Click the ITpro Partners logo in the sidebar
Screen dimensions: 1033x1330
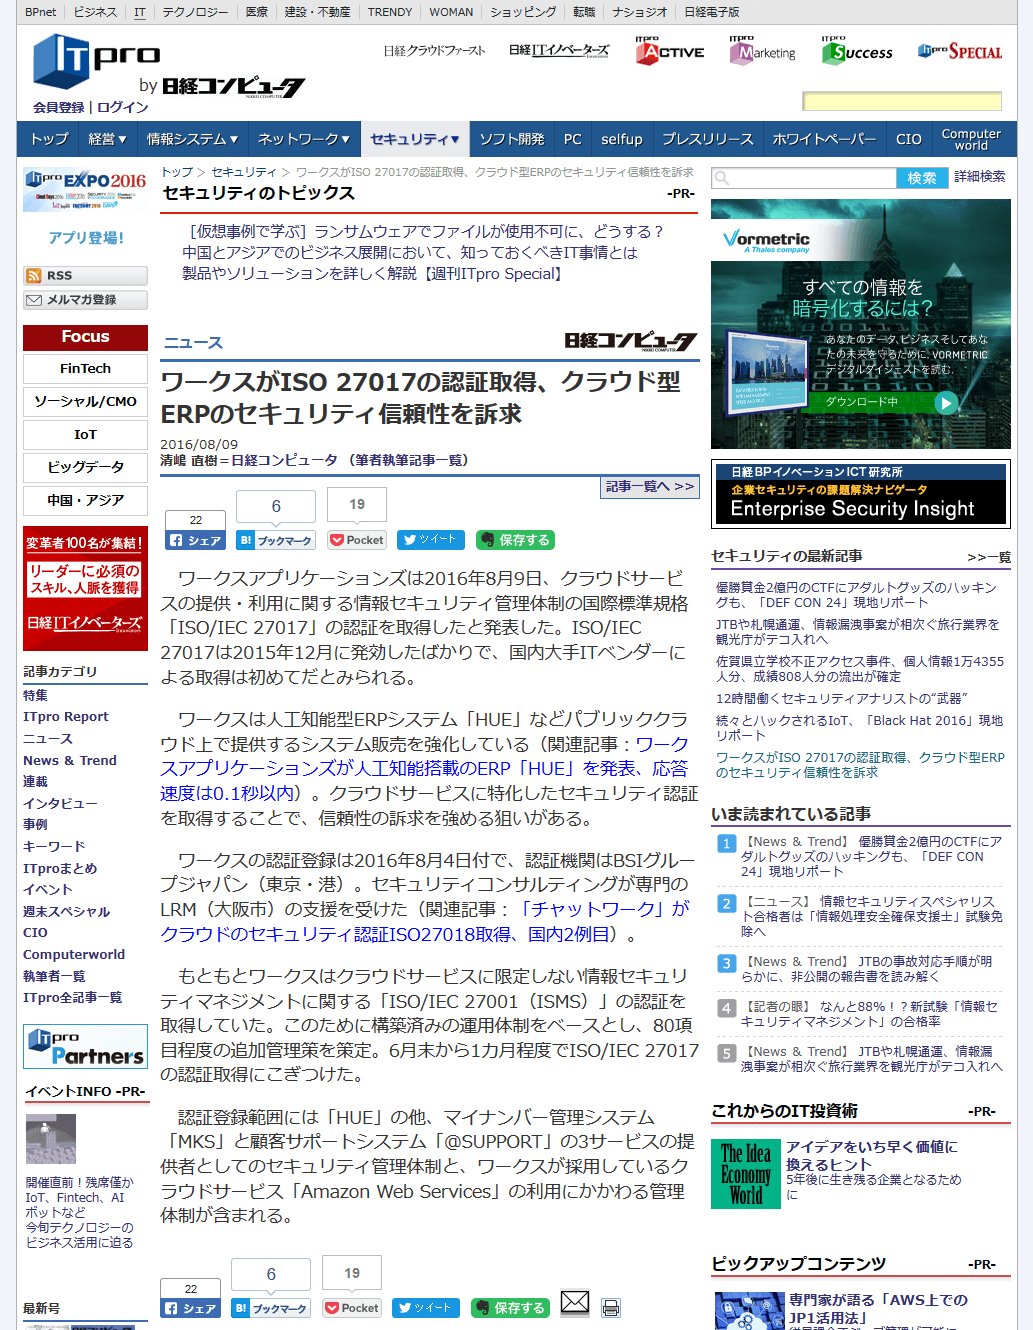coord(86,1047)
